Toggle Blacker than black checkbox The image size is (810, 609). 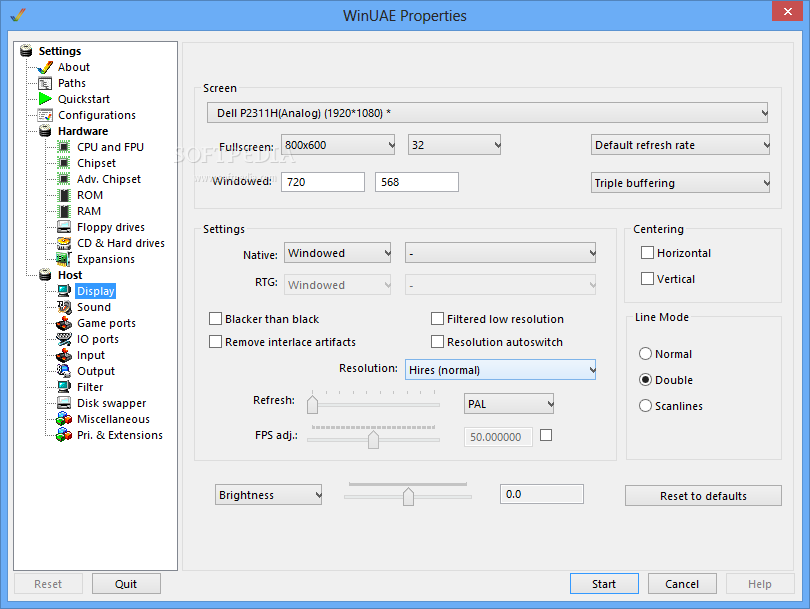pos(215,319)
